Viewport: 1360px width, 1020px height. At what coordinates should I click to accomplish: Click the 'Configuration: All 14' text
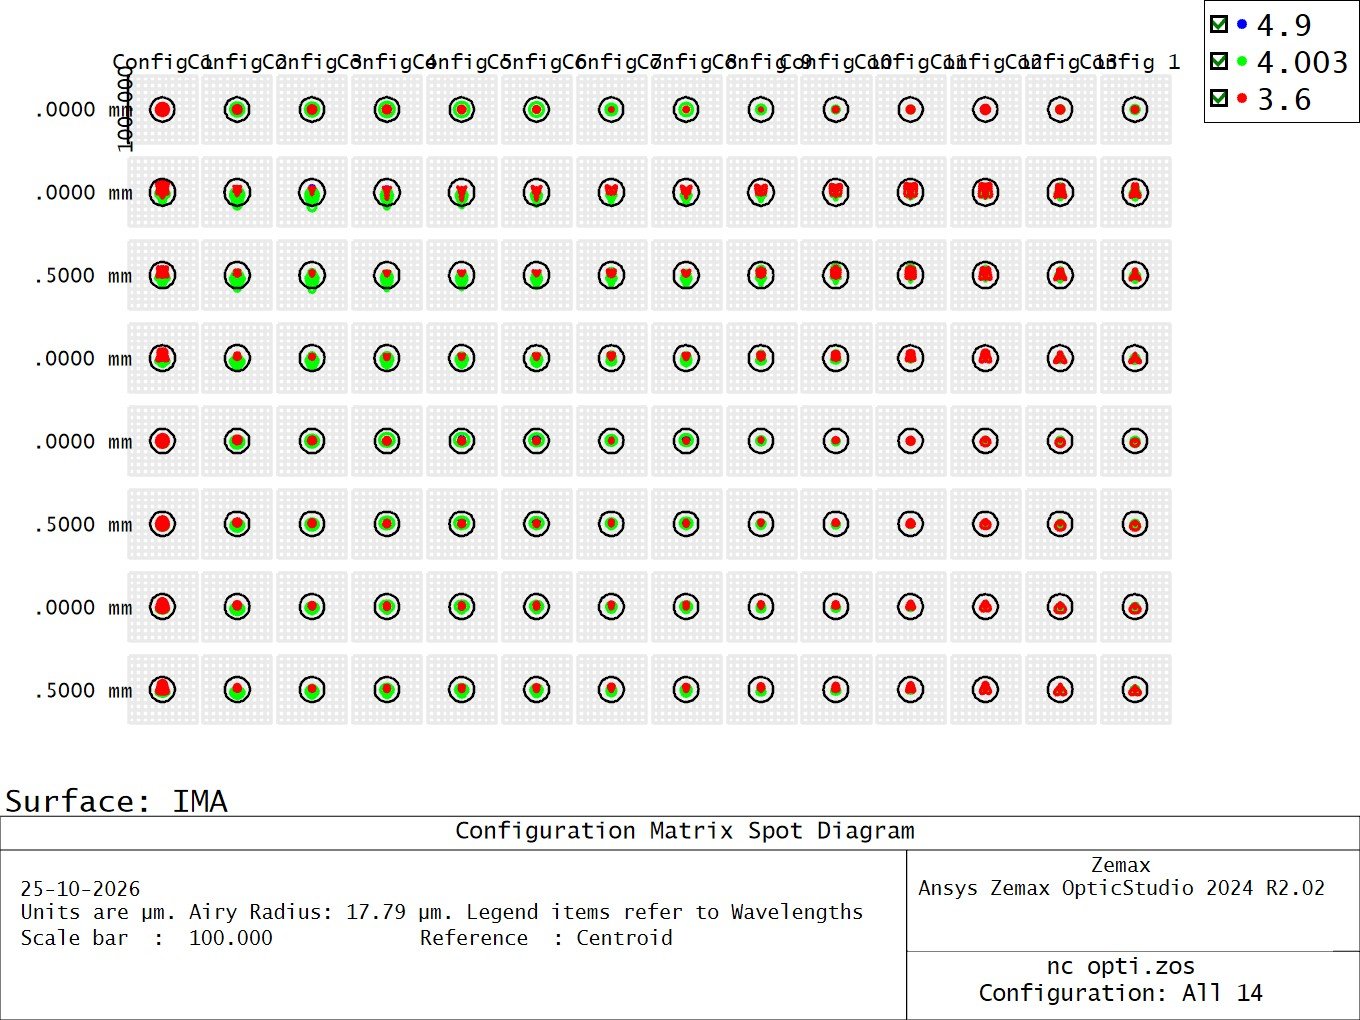click(1120, 993)
